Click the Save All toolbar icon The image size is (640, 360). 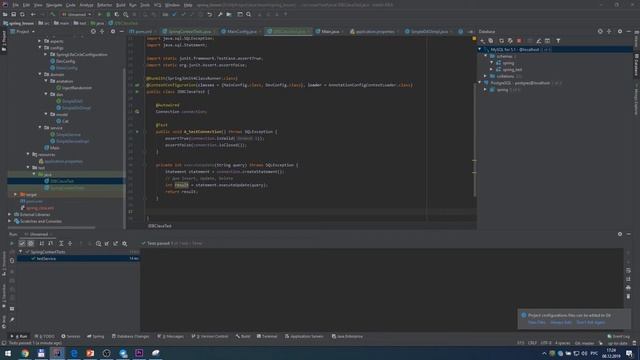[x=13, y=14]
